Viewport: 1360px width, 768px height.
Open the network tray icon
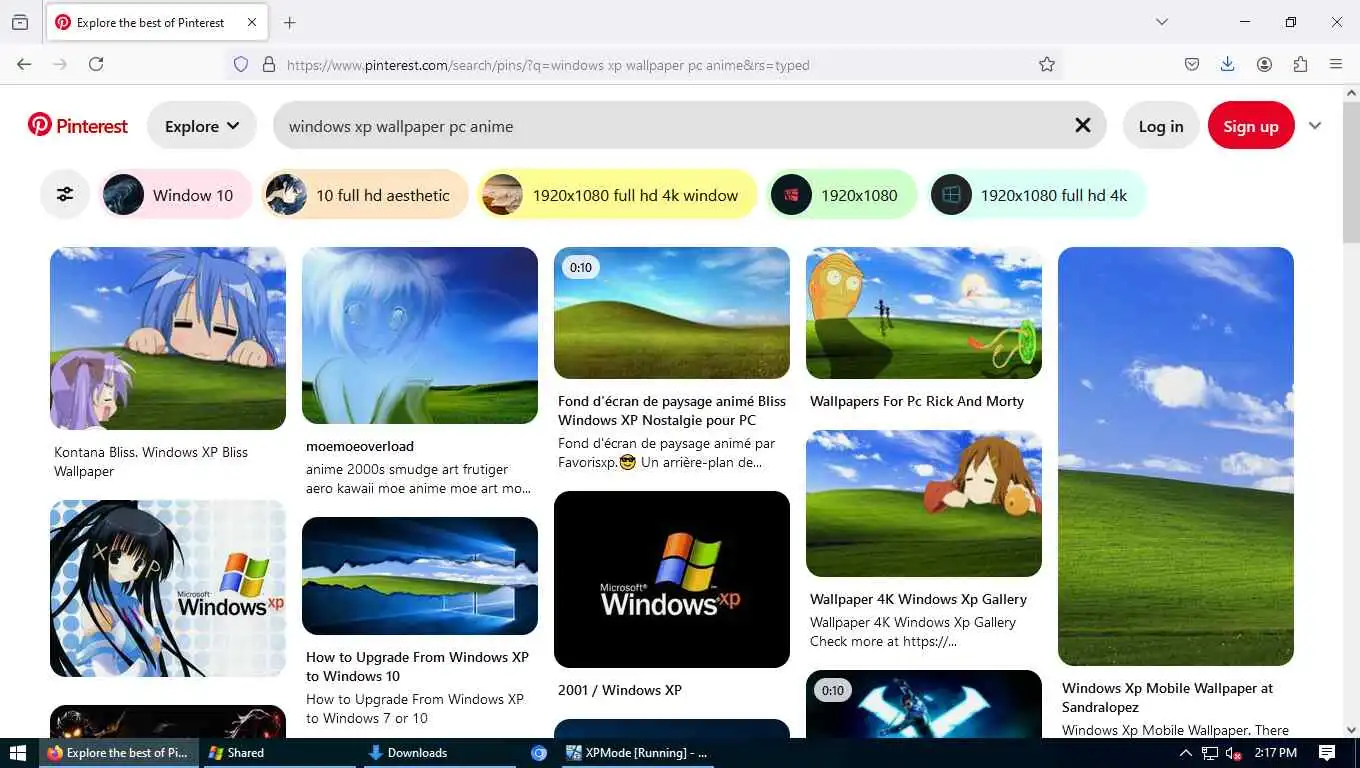[1210, 753]
